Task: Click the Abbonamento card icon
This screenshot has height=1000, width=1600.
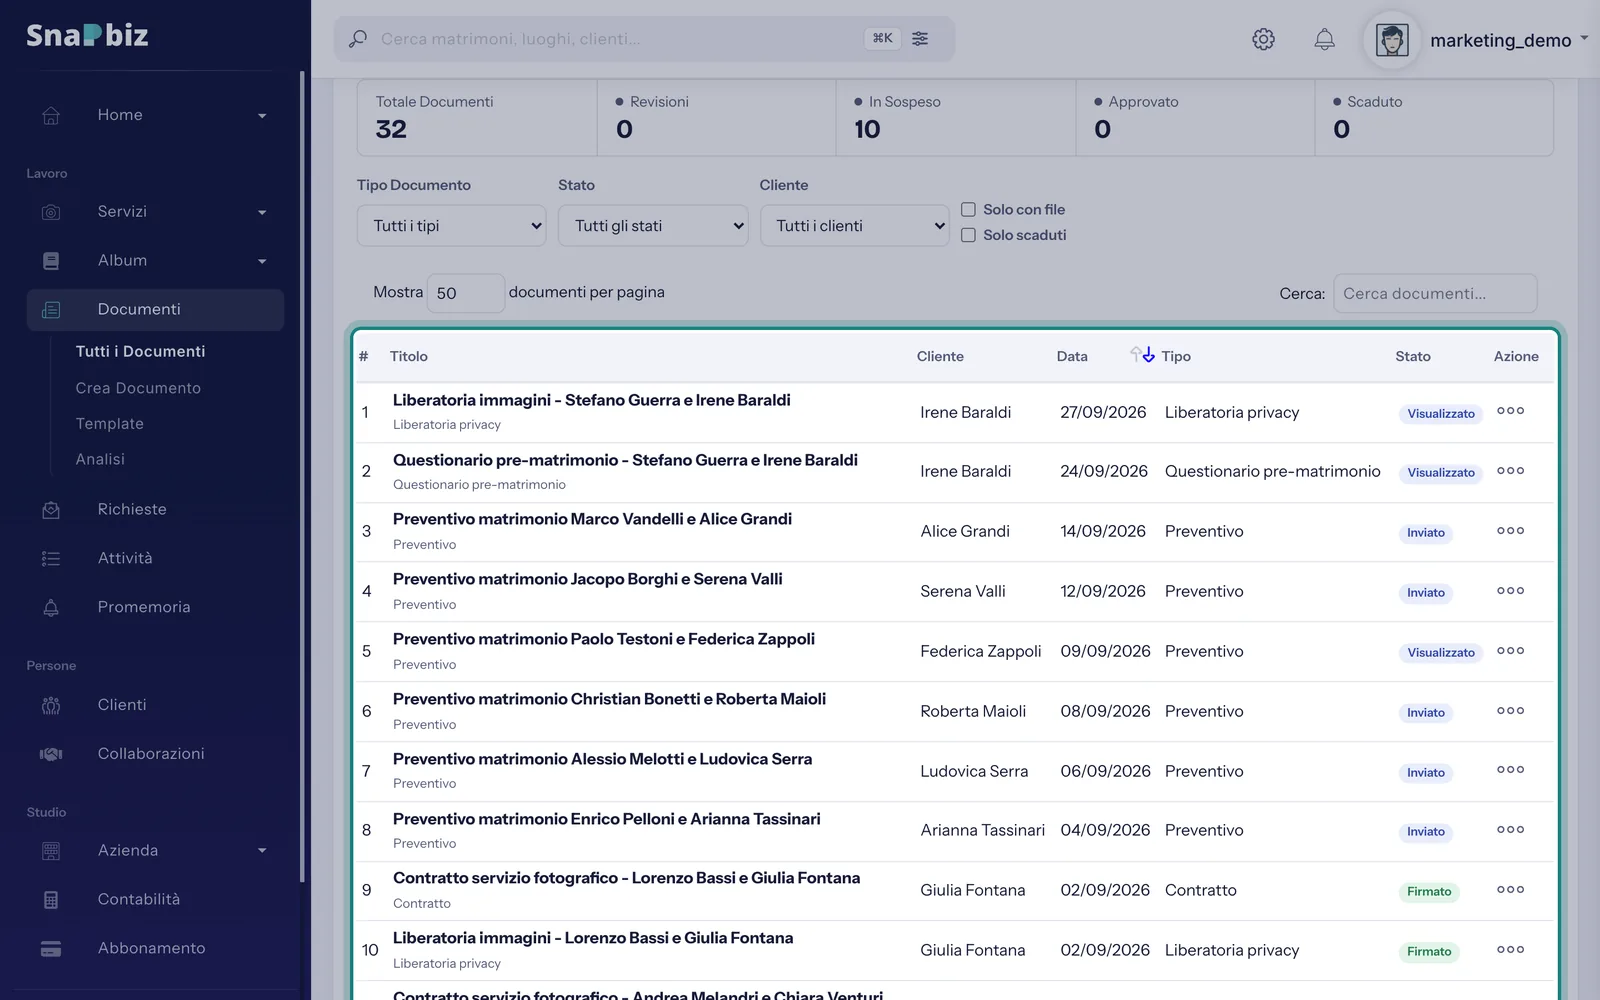Action: click(x=51, y=949)
